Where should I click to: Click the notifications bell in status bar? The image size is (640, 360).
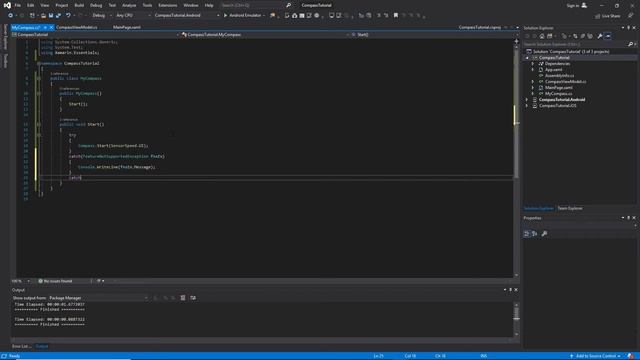[631, 356]
